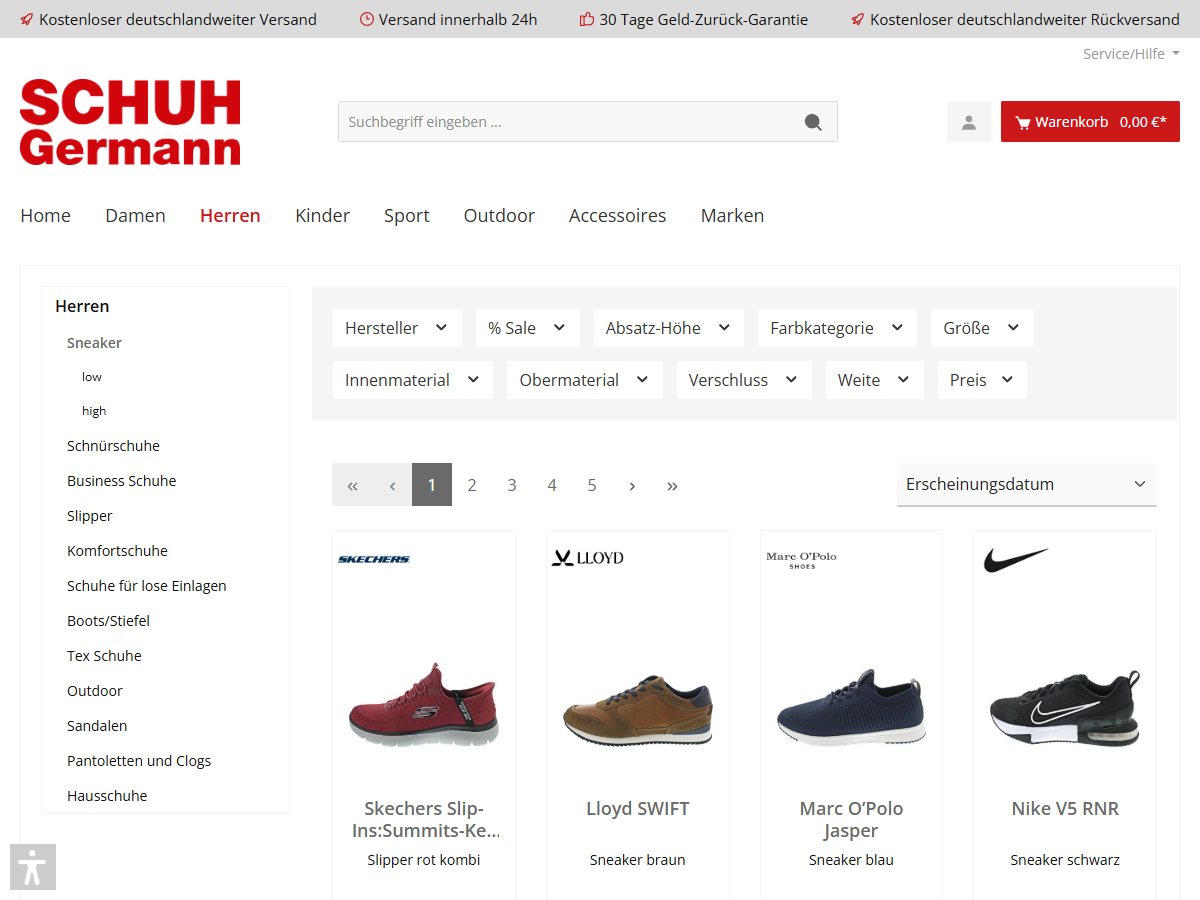The height and width of the screenshot is (900, 1200).
Task: Open Sandalen sidebar category
Action: [97, 726]
